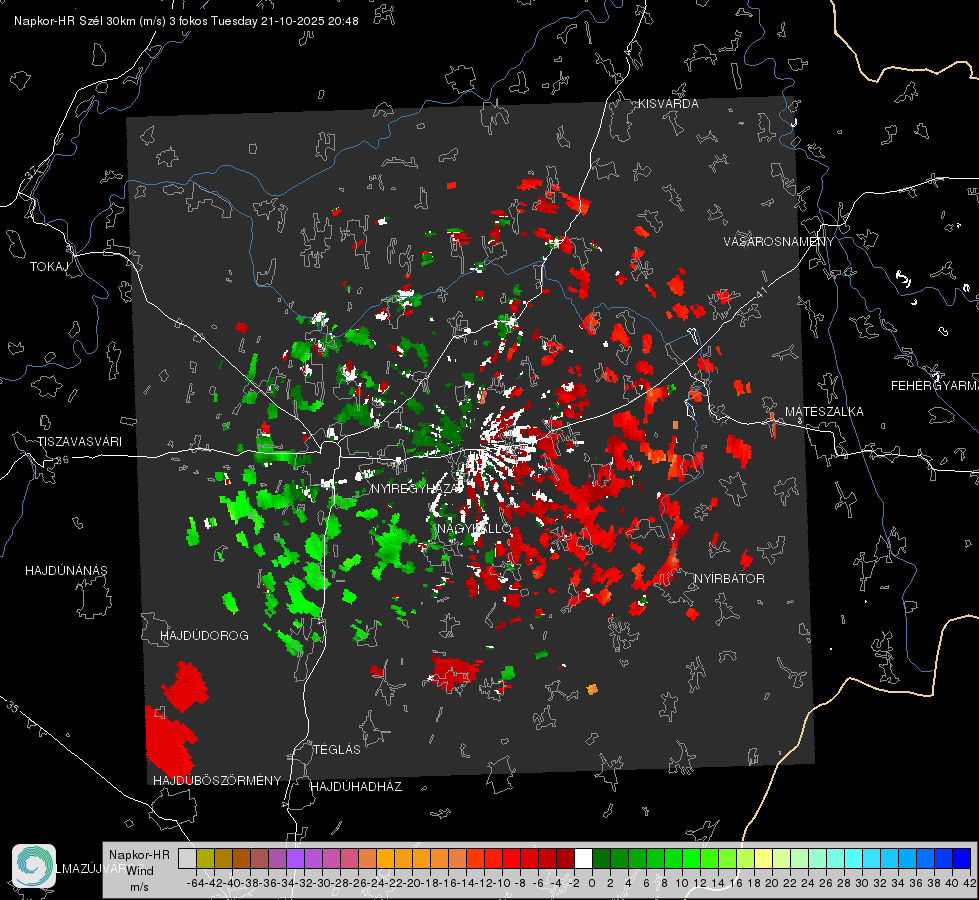Select the HAJDÚHADHÁZ label

pyautogui.click(x=356, y=786)
